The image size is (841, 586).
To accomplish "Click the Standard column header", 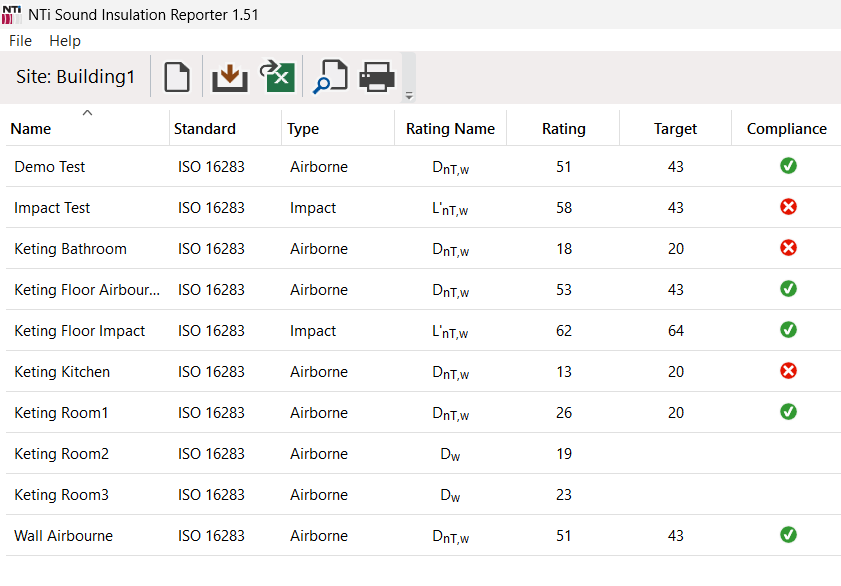I will [x=205, y=128].
